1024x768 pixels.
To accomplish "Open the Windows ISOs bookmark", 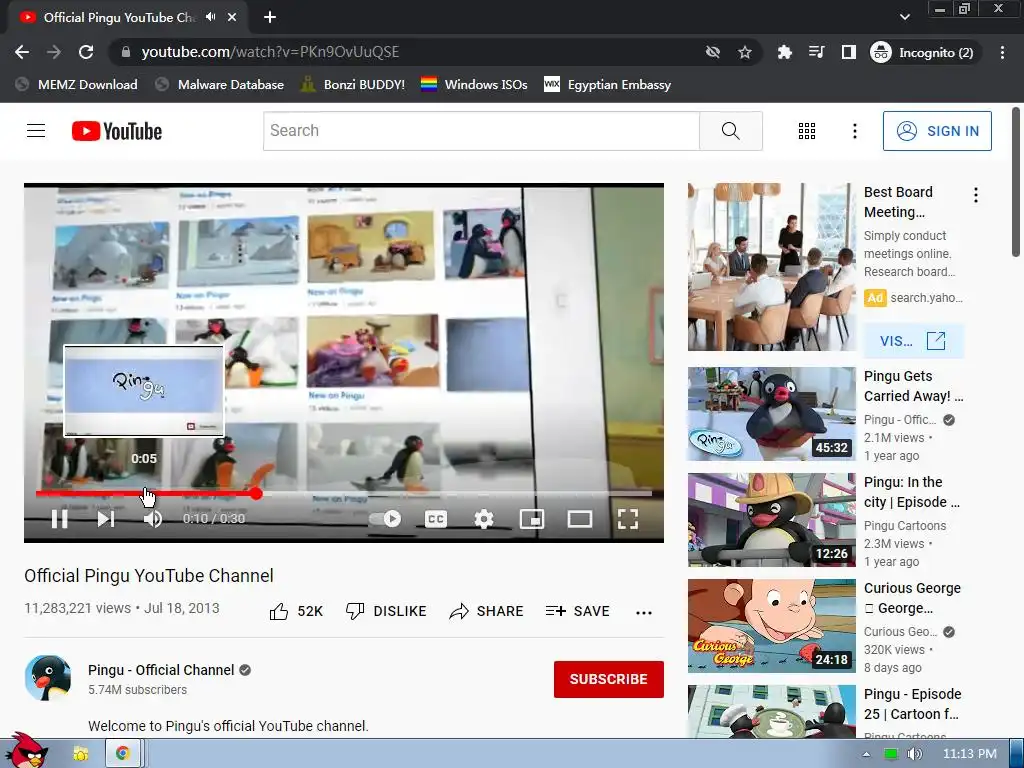I will pyautogui.click(x=474, y=85).
